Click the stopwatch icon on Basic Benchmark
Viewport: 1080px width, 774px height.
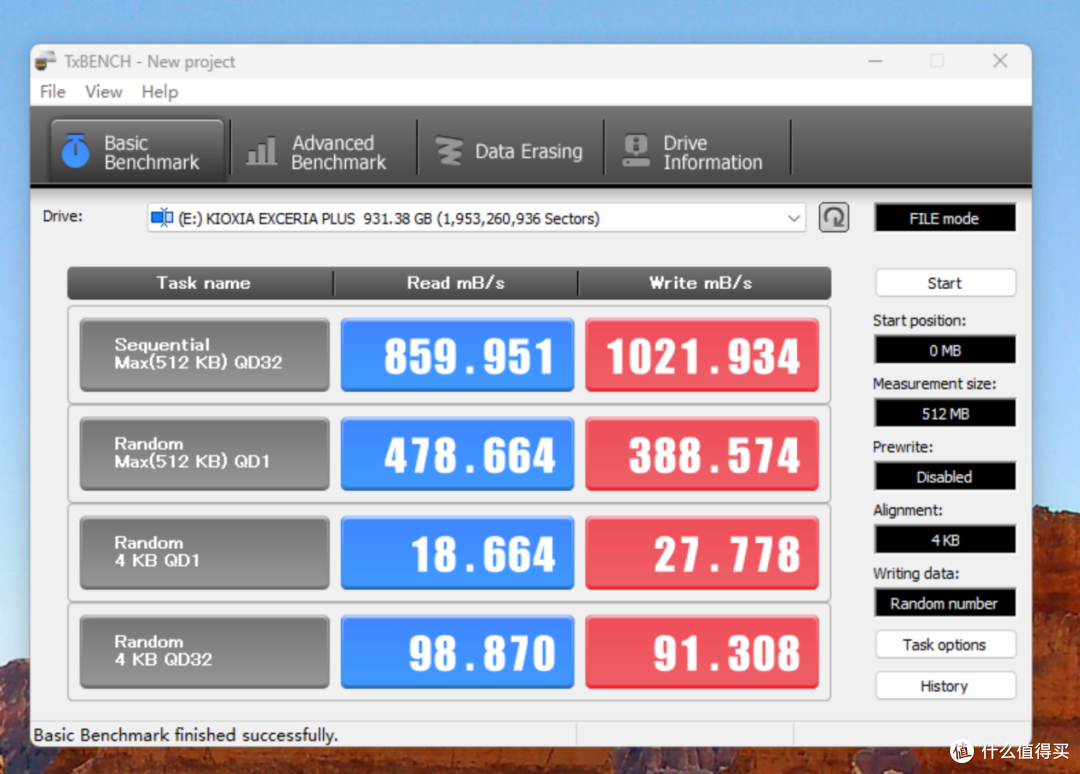(75, 151)
